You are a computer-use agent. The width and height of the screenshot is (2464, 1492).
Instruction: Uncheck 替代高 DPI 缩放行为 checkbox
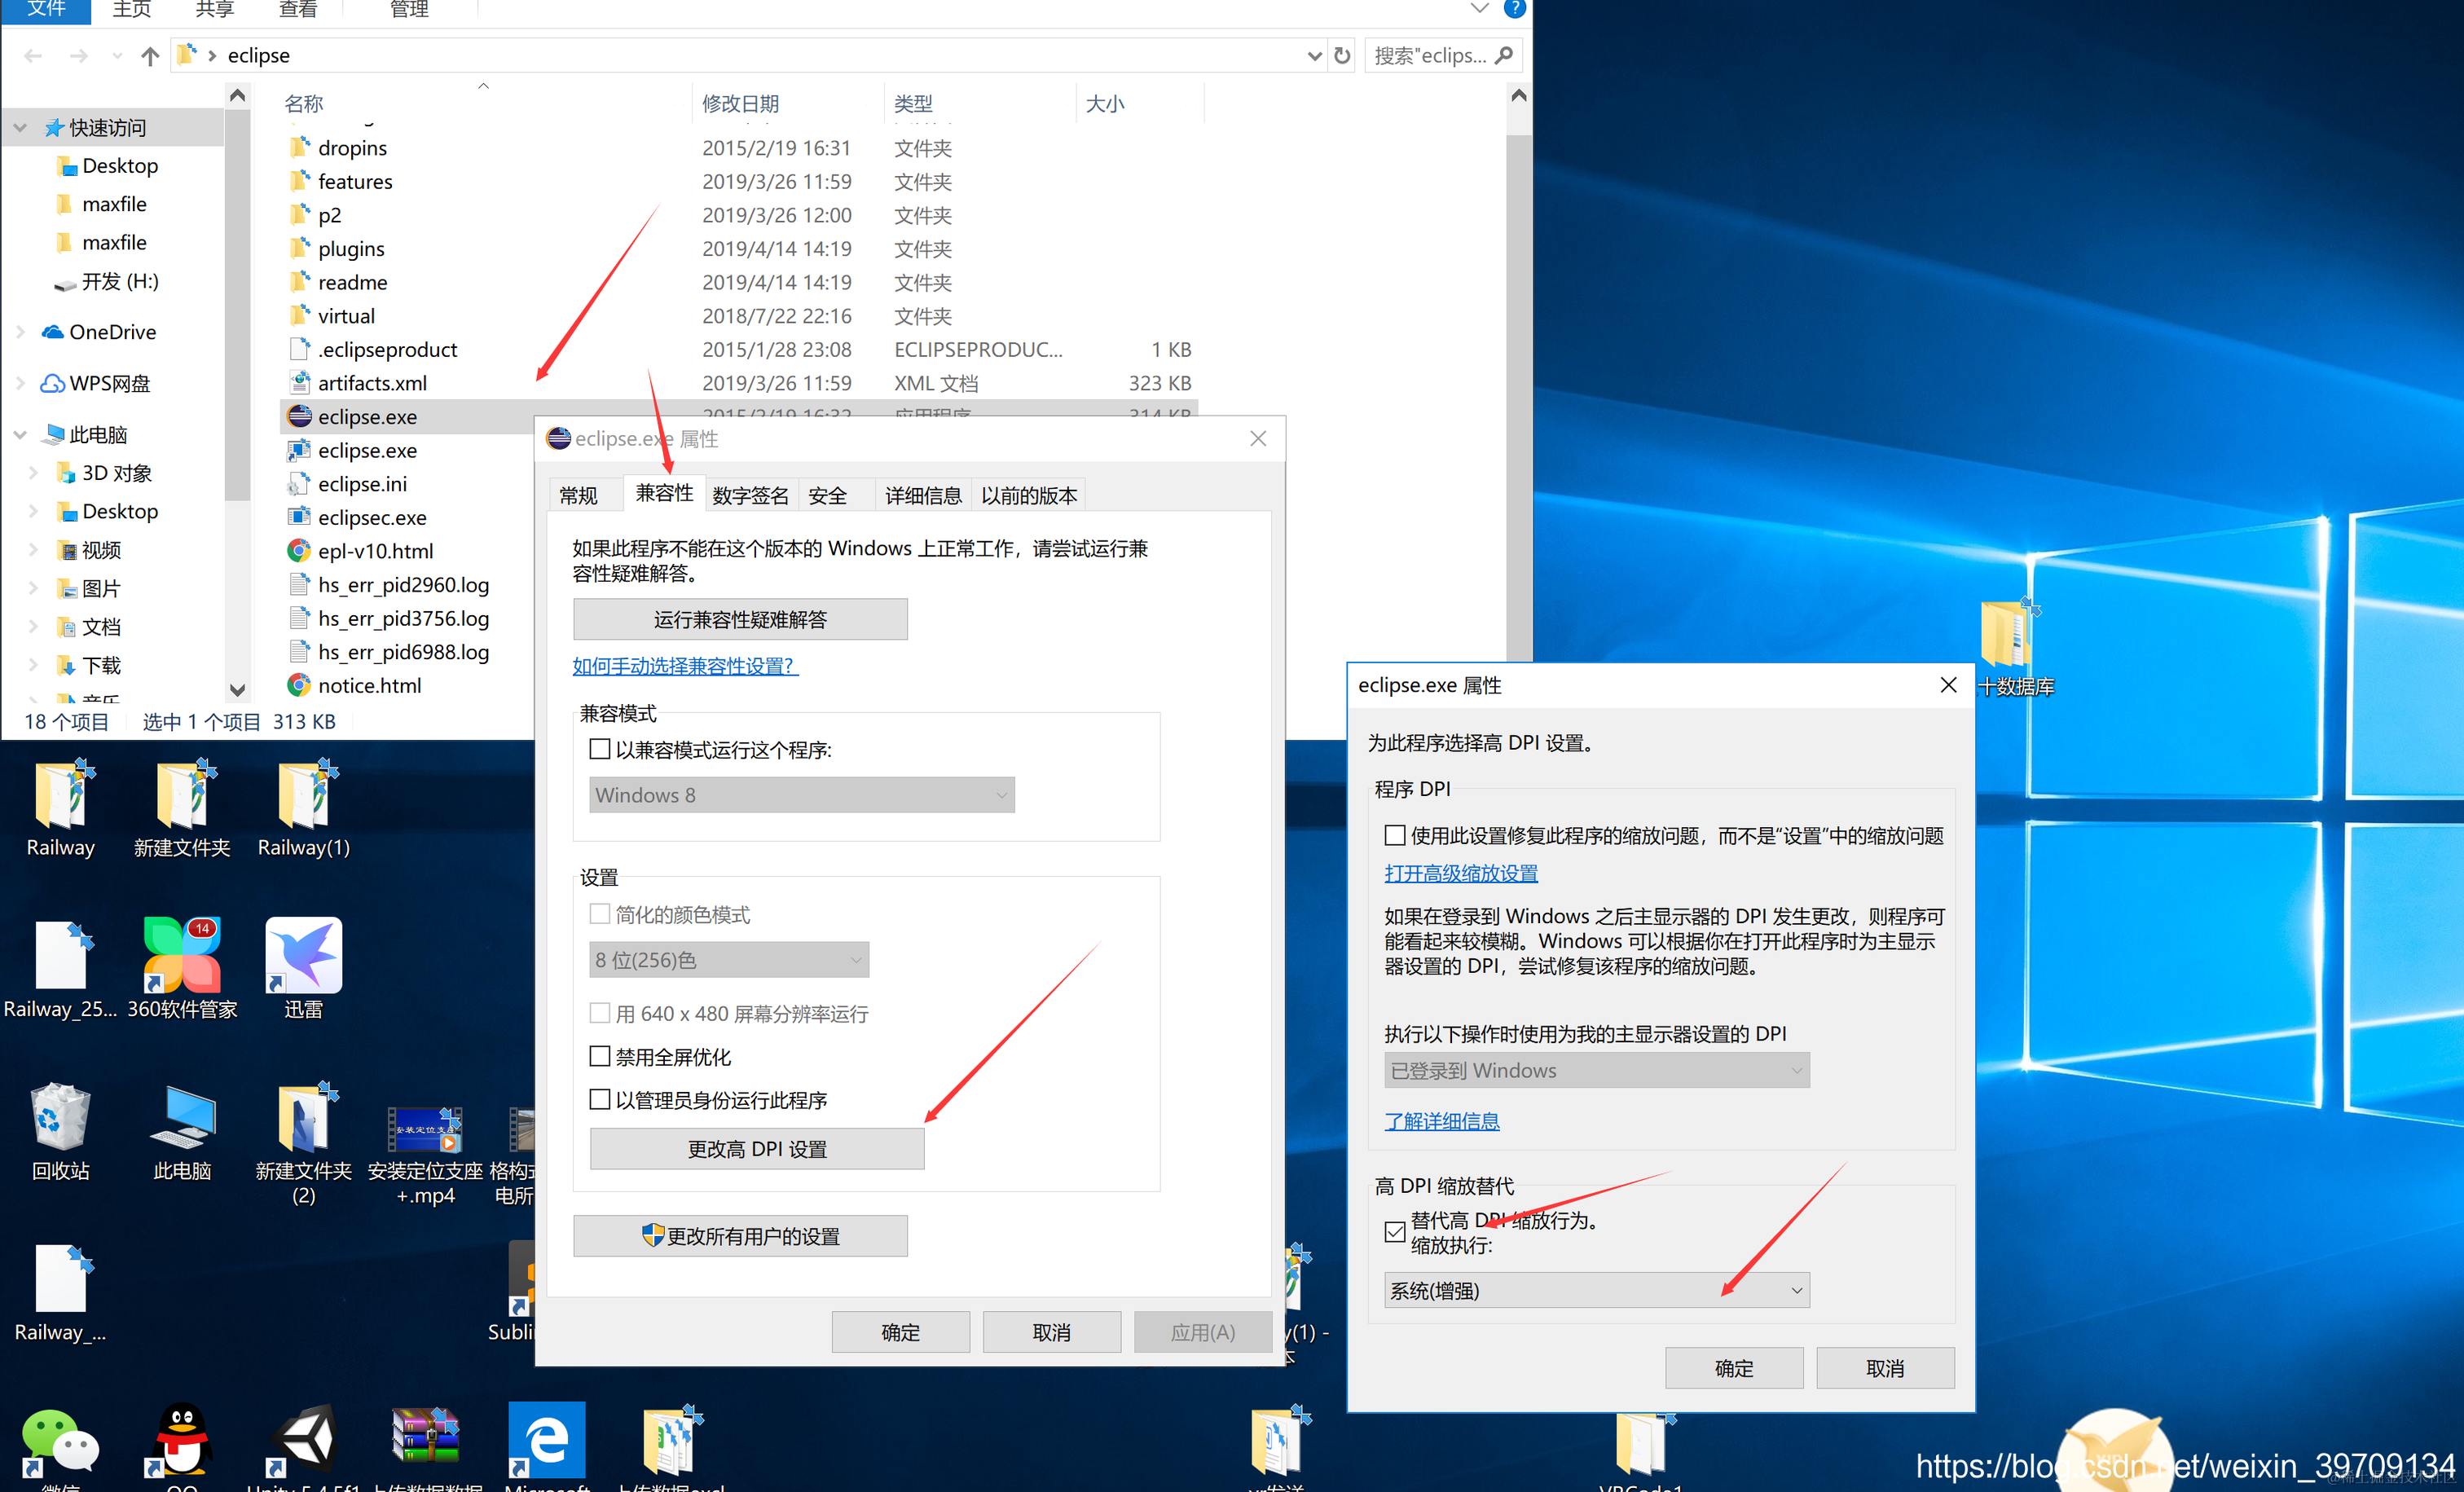tap(1395, 1231)
